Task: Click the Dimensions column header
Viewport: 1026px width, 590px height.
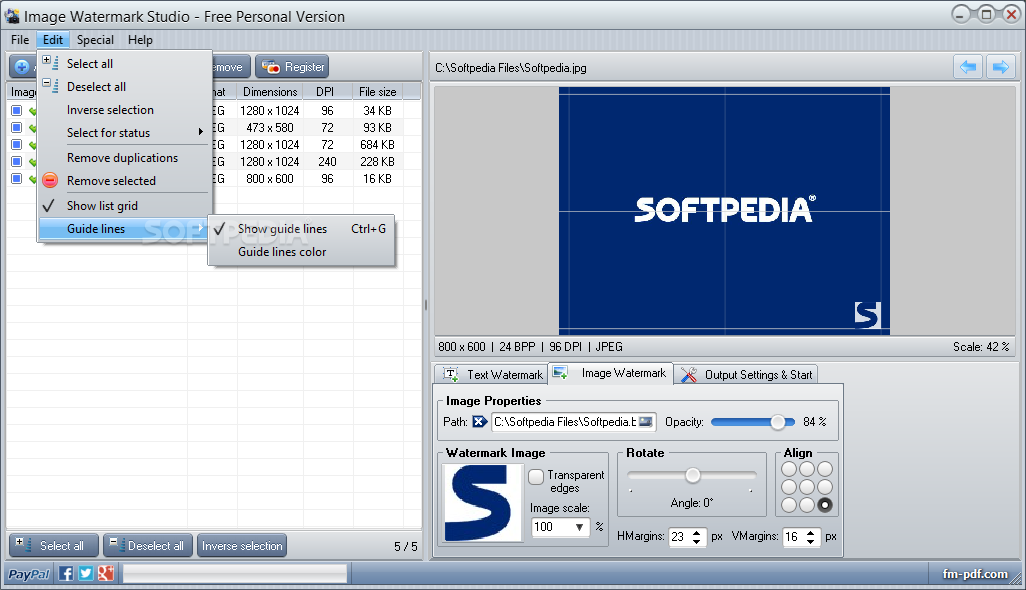Action: pyautogui.click(x=270, y=92)
